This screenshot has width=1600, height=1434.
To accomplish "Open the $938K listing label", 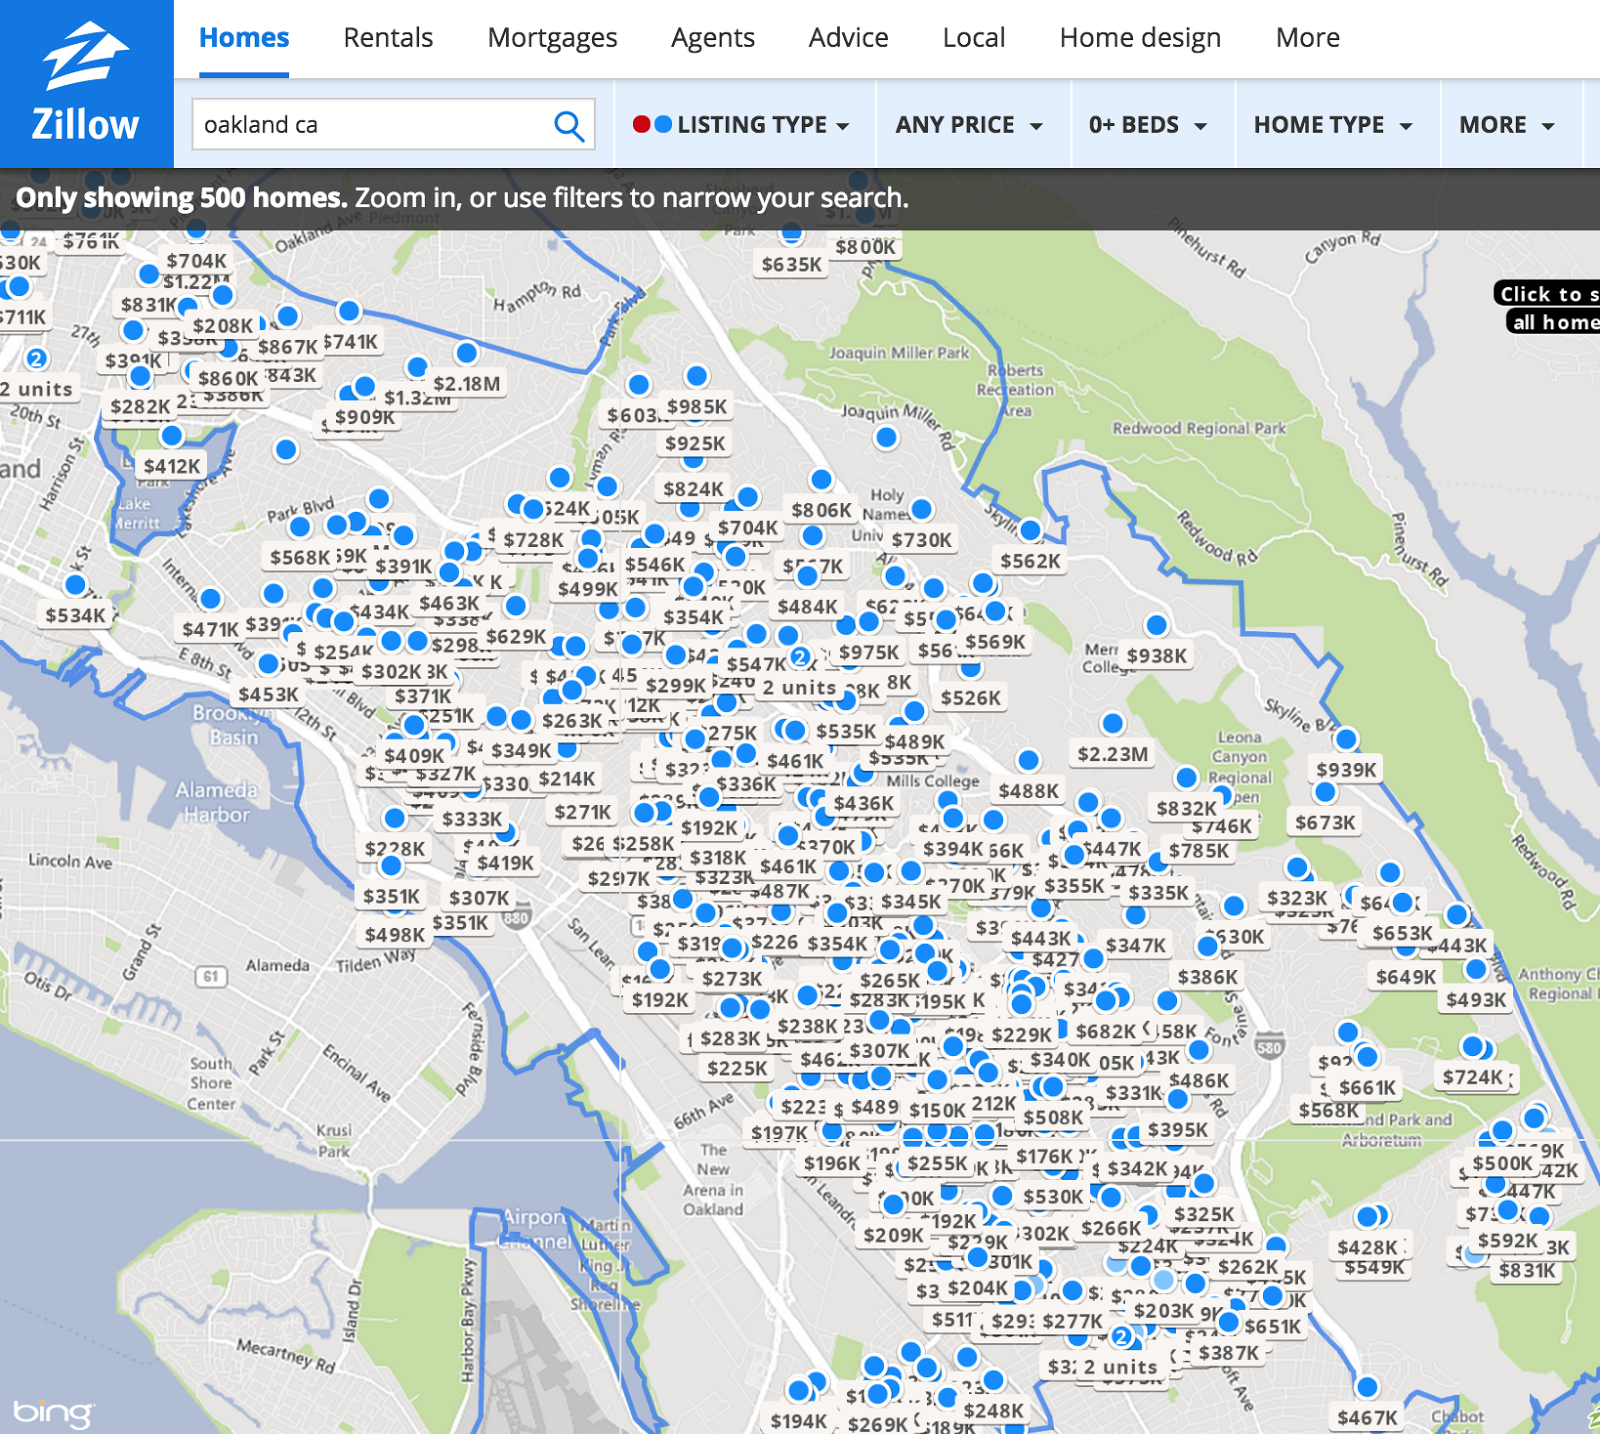I will tap(1157, 656).
